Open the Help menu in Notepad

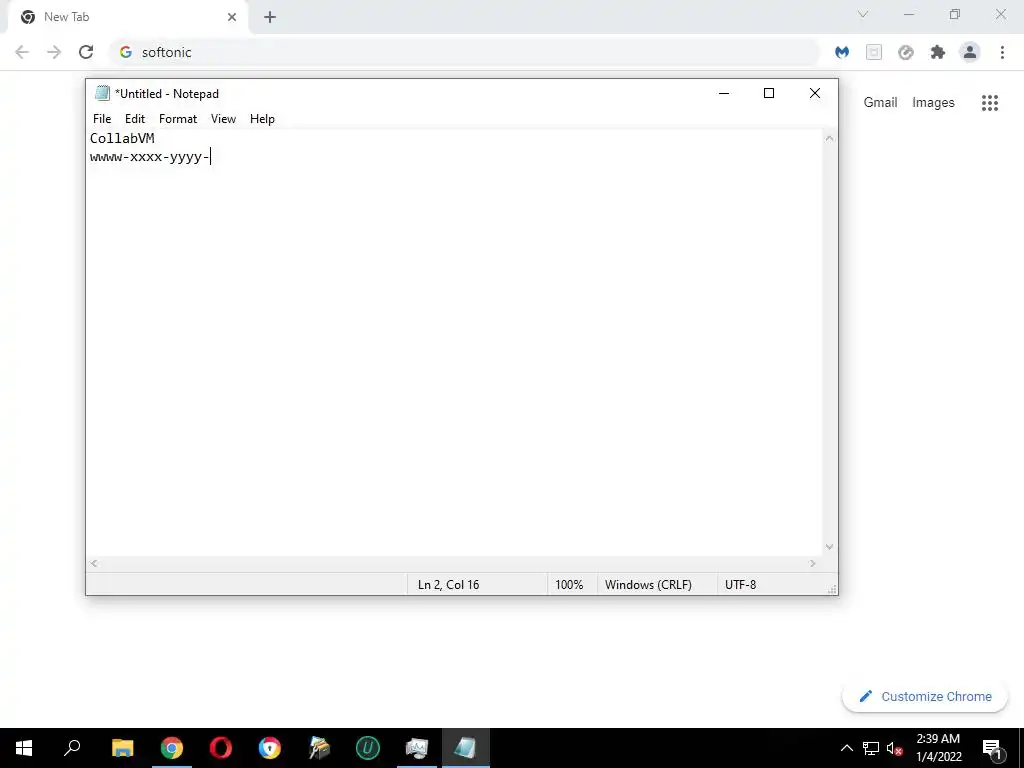click(262, 119)
